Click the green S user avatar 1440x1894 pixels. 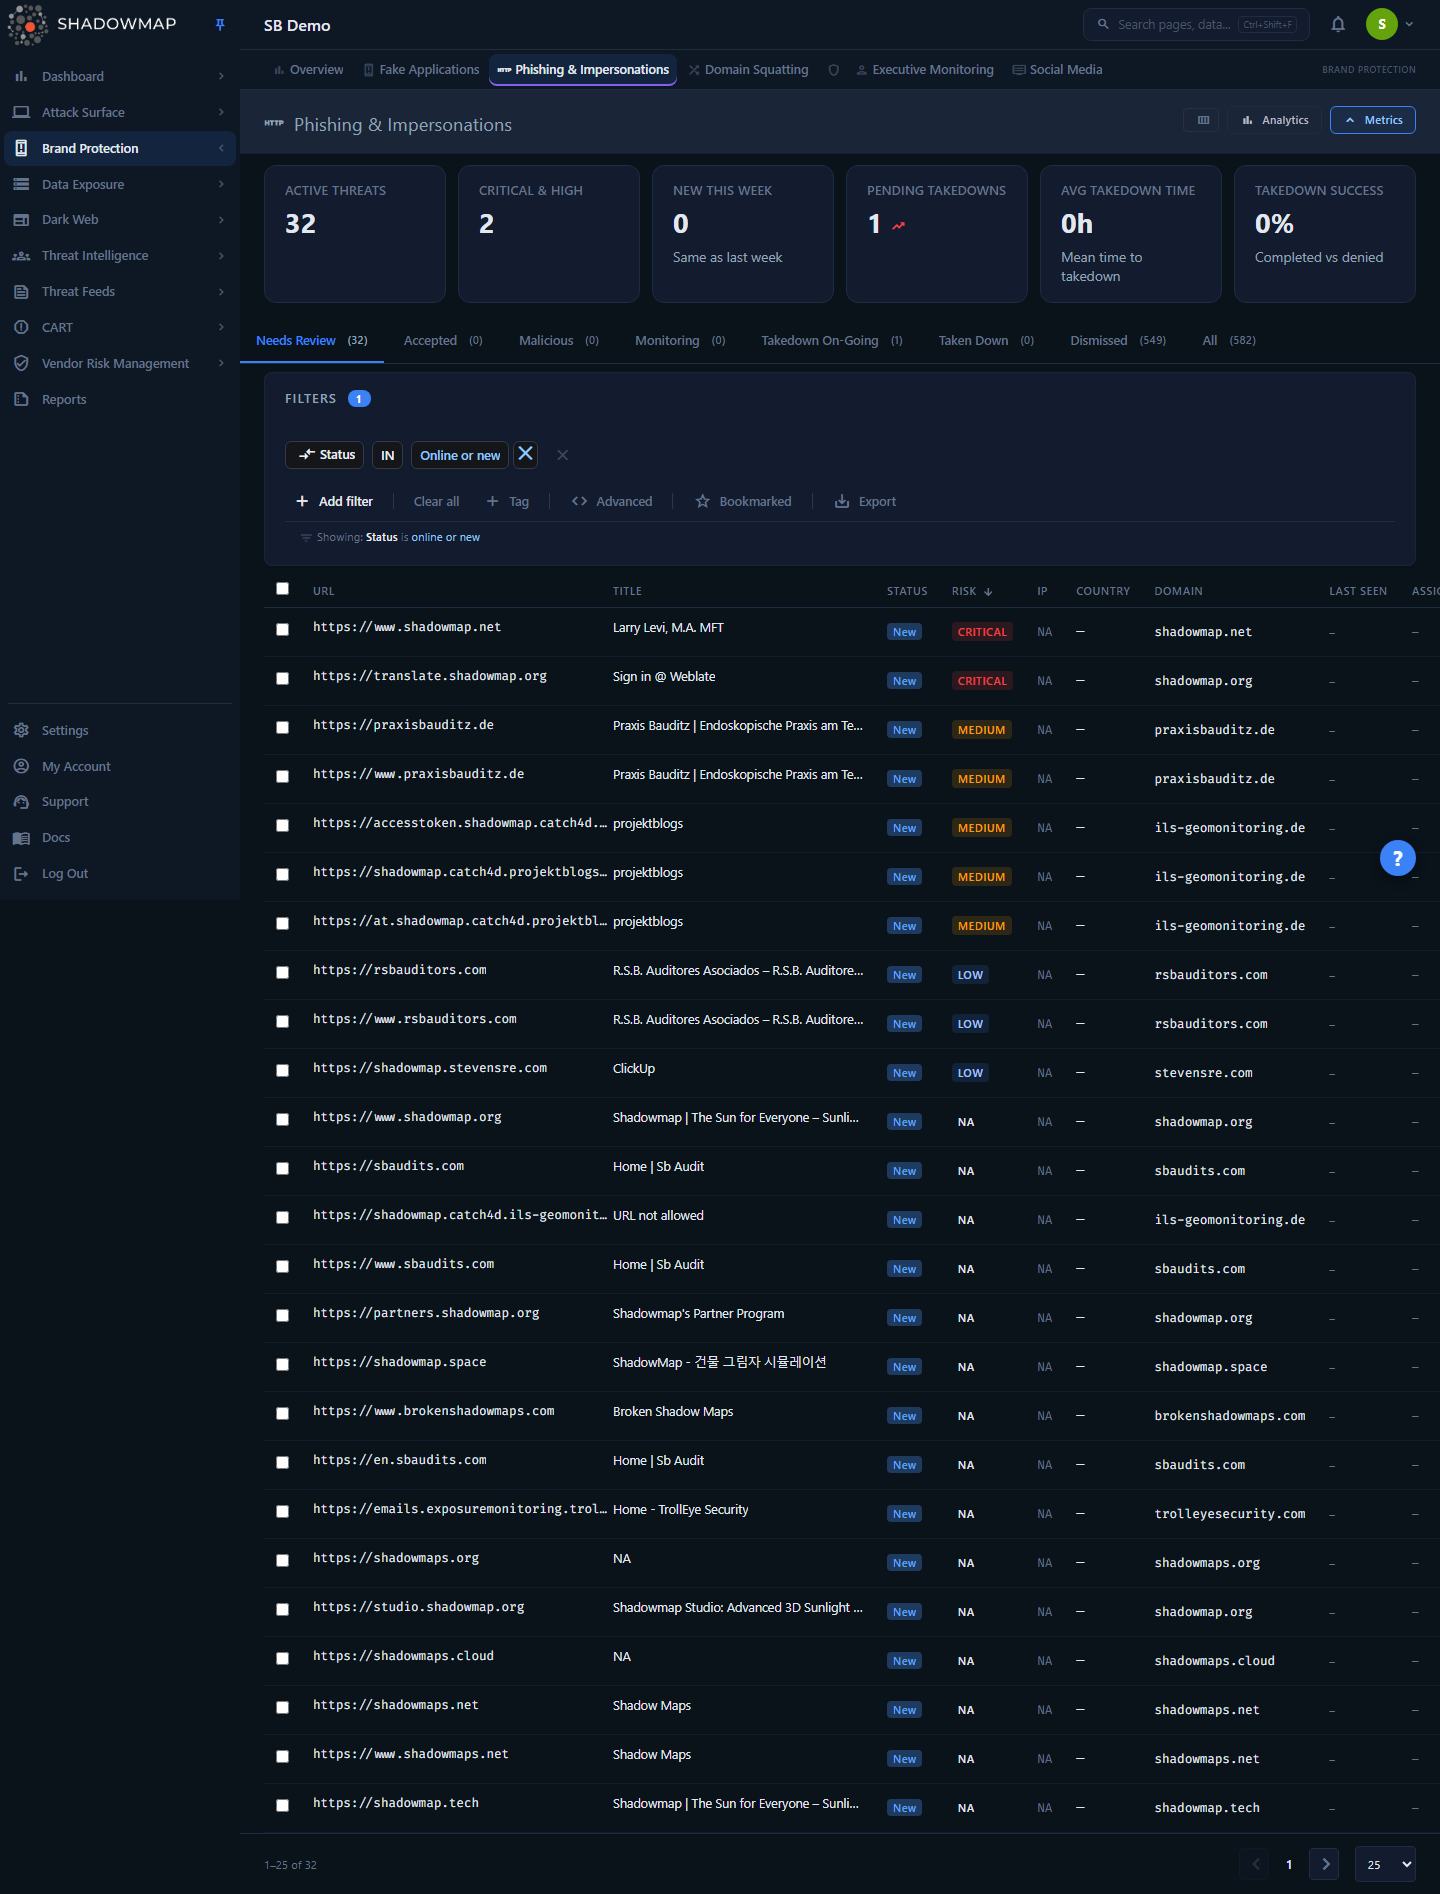[1381, 24]
